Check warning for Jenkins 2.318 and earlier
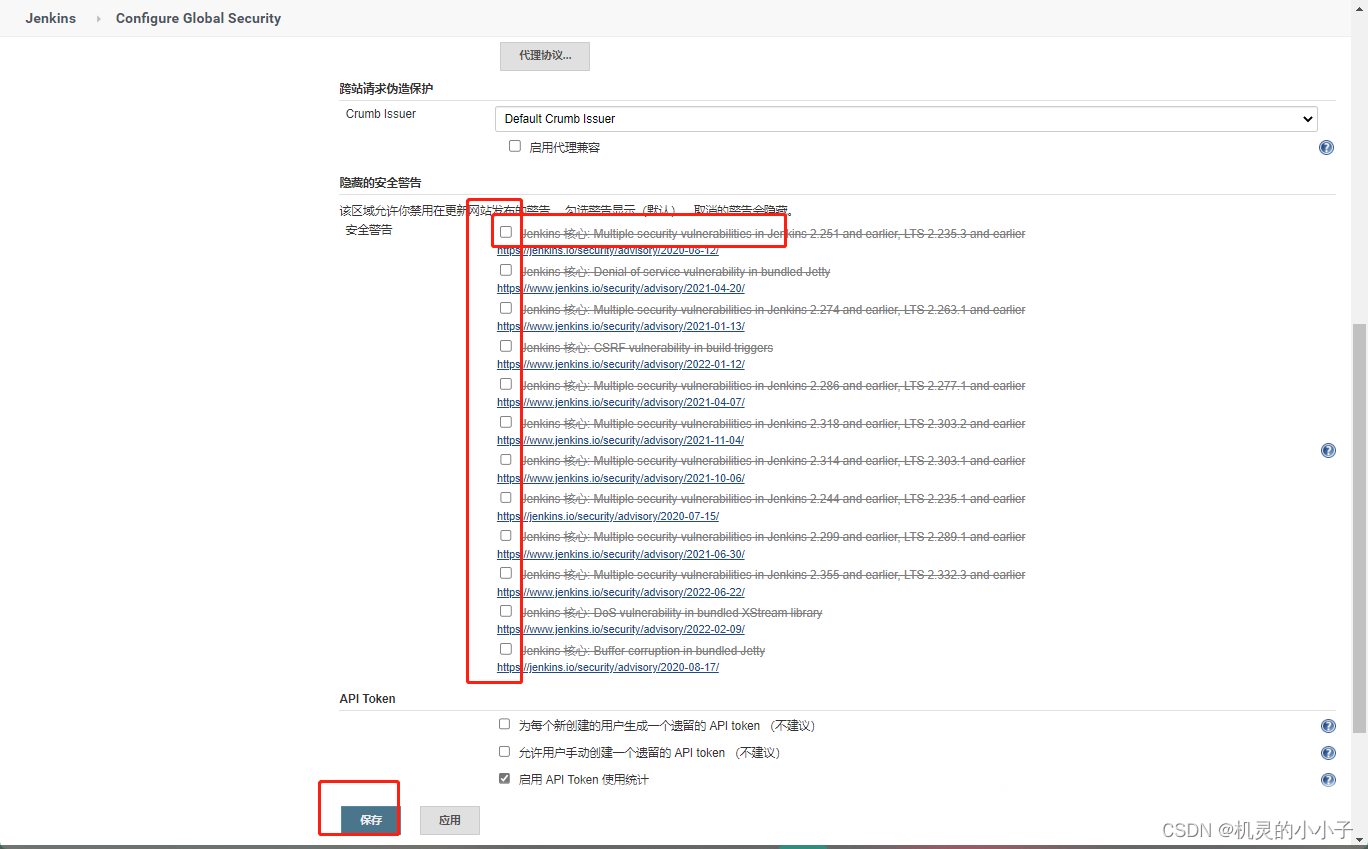The image size is (1368, 849). (506, 422)
